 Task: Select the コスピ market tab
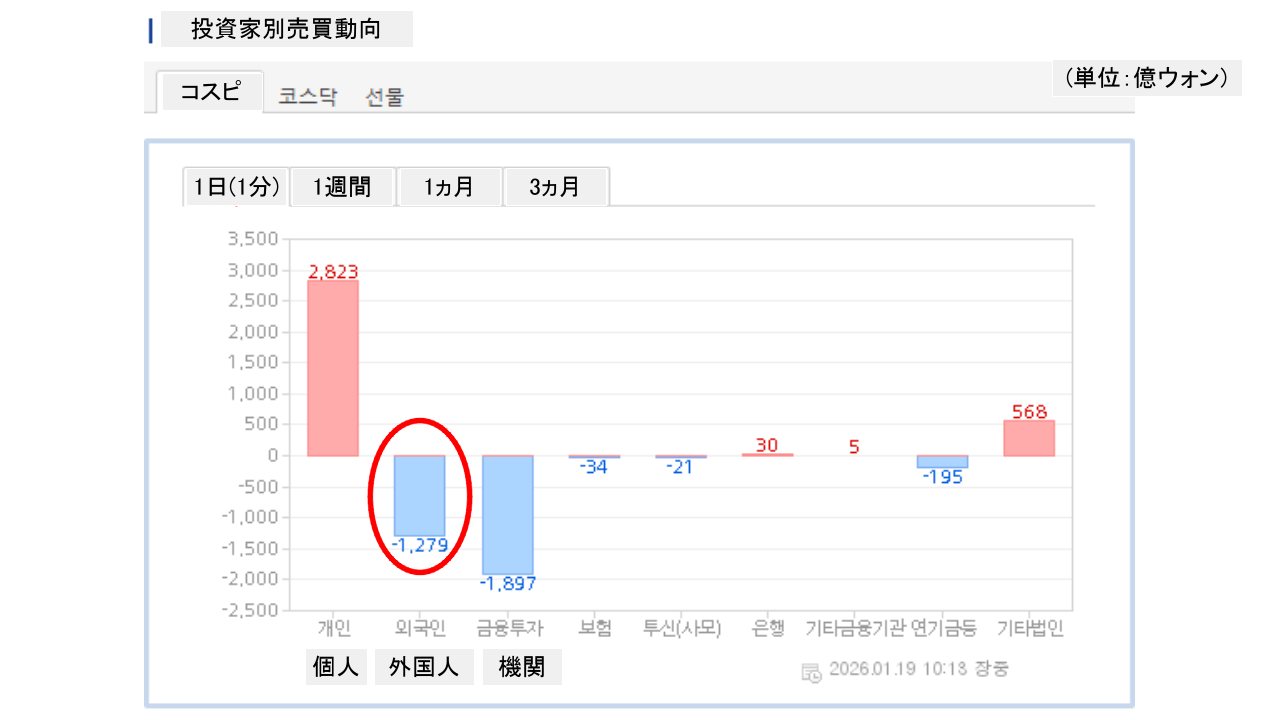pos(210,92)
